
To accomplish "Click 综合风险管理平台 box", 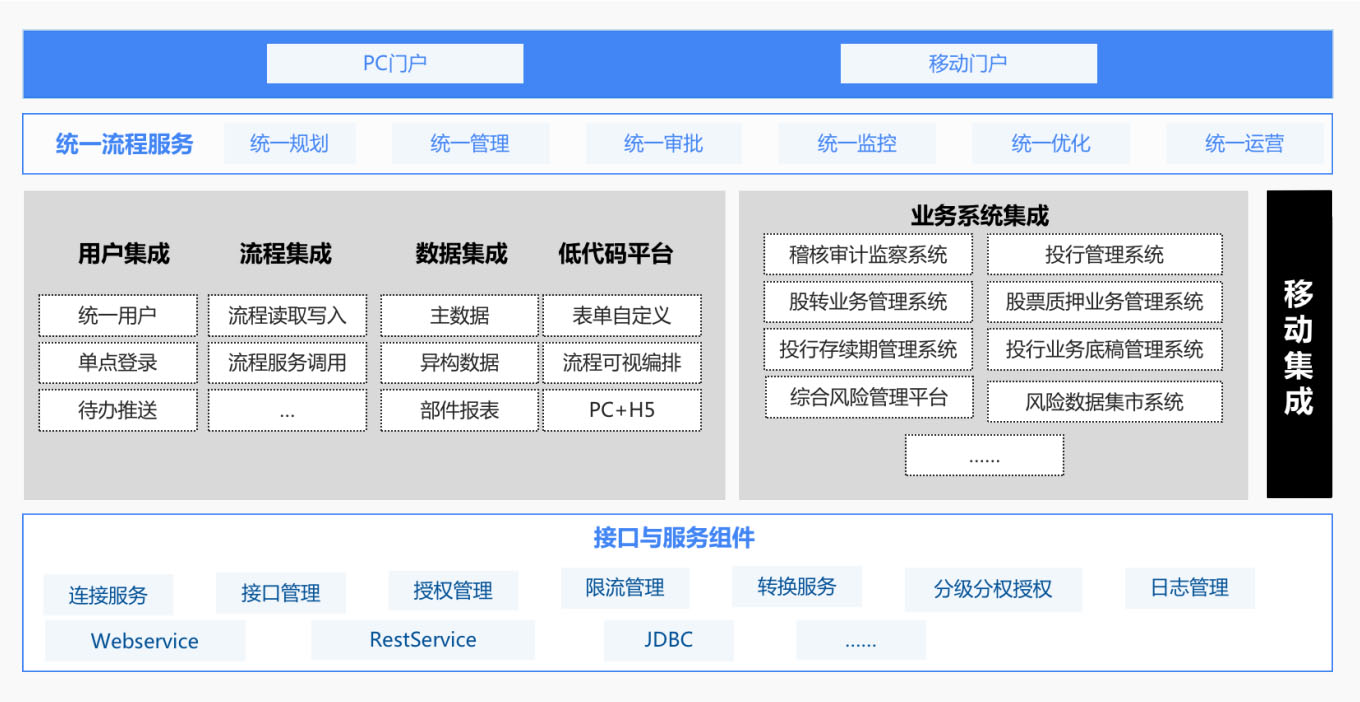I will pos(868,397).
